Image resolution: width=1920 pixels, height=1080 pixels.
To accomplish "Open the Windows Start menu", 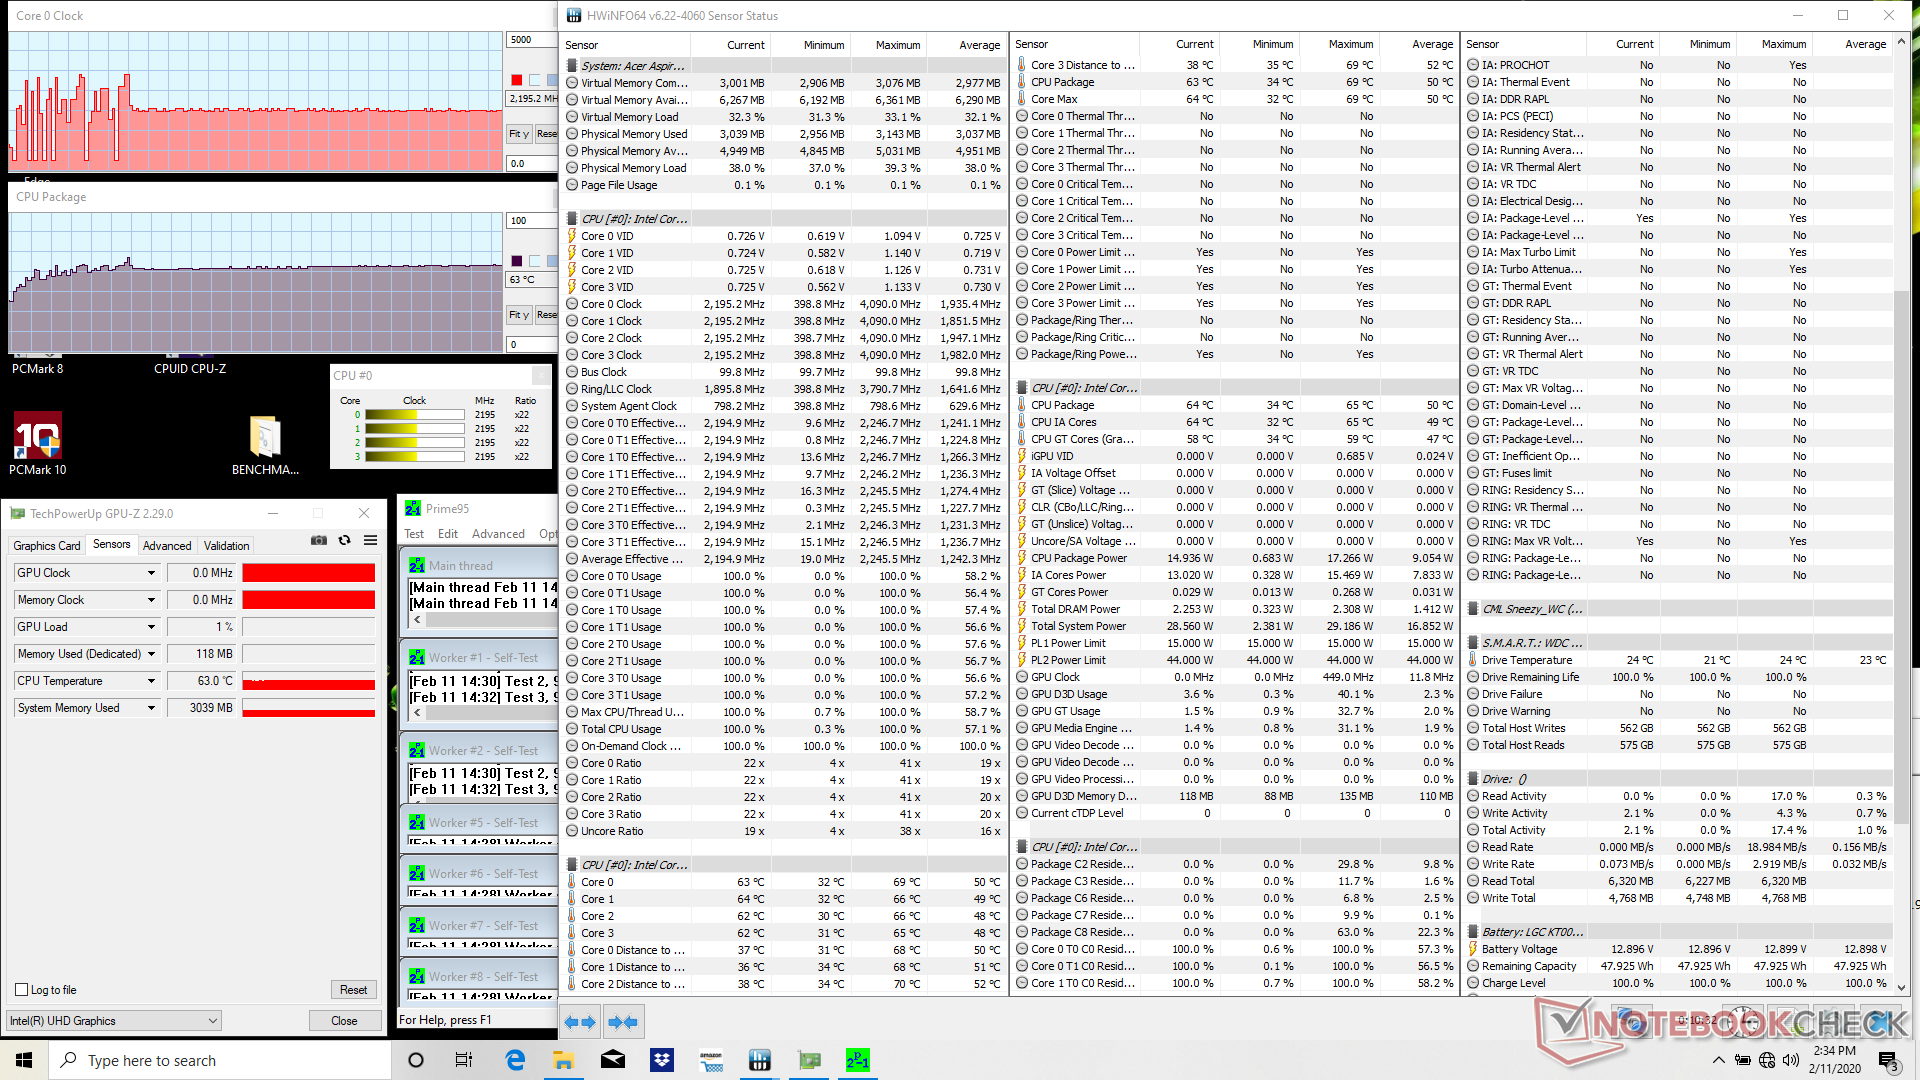I will [24, 1060].
